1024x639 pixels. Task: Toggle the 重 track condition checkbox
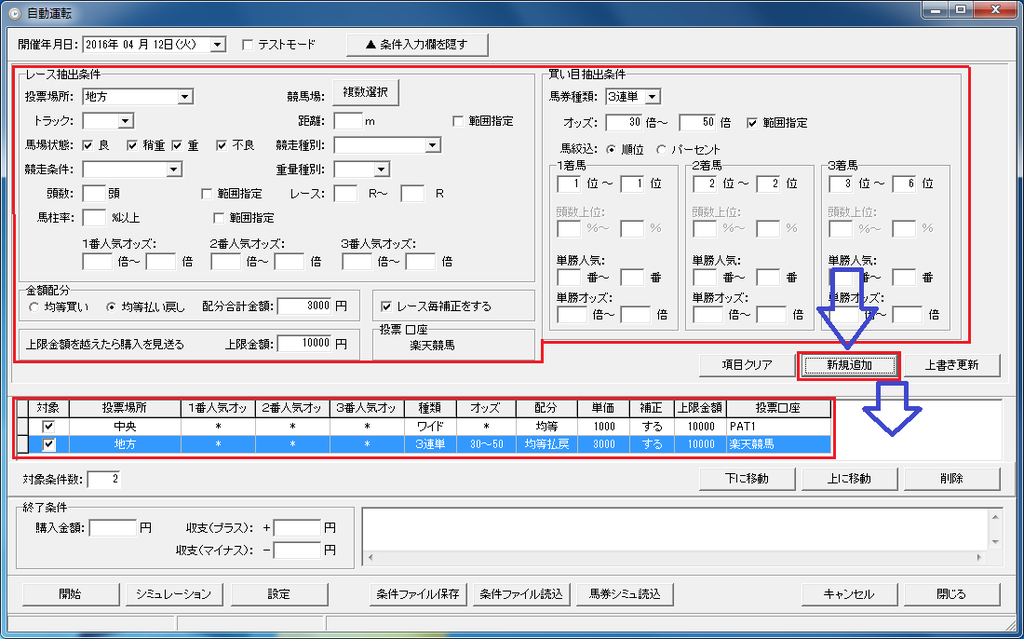click(x=177, y=145)
